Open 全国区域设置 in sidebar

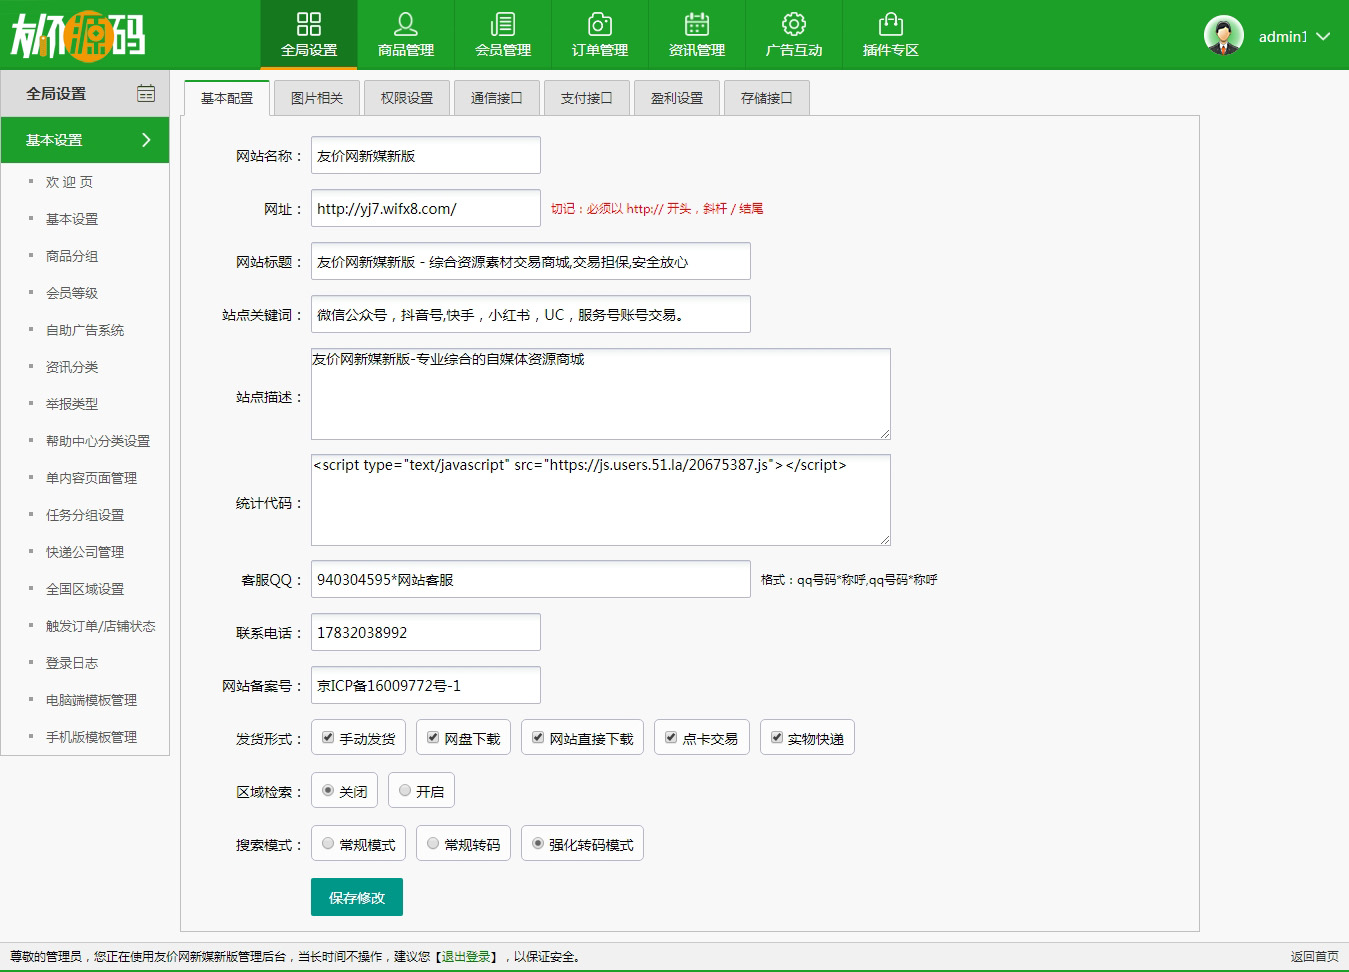point(85,589)
